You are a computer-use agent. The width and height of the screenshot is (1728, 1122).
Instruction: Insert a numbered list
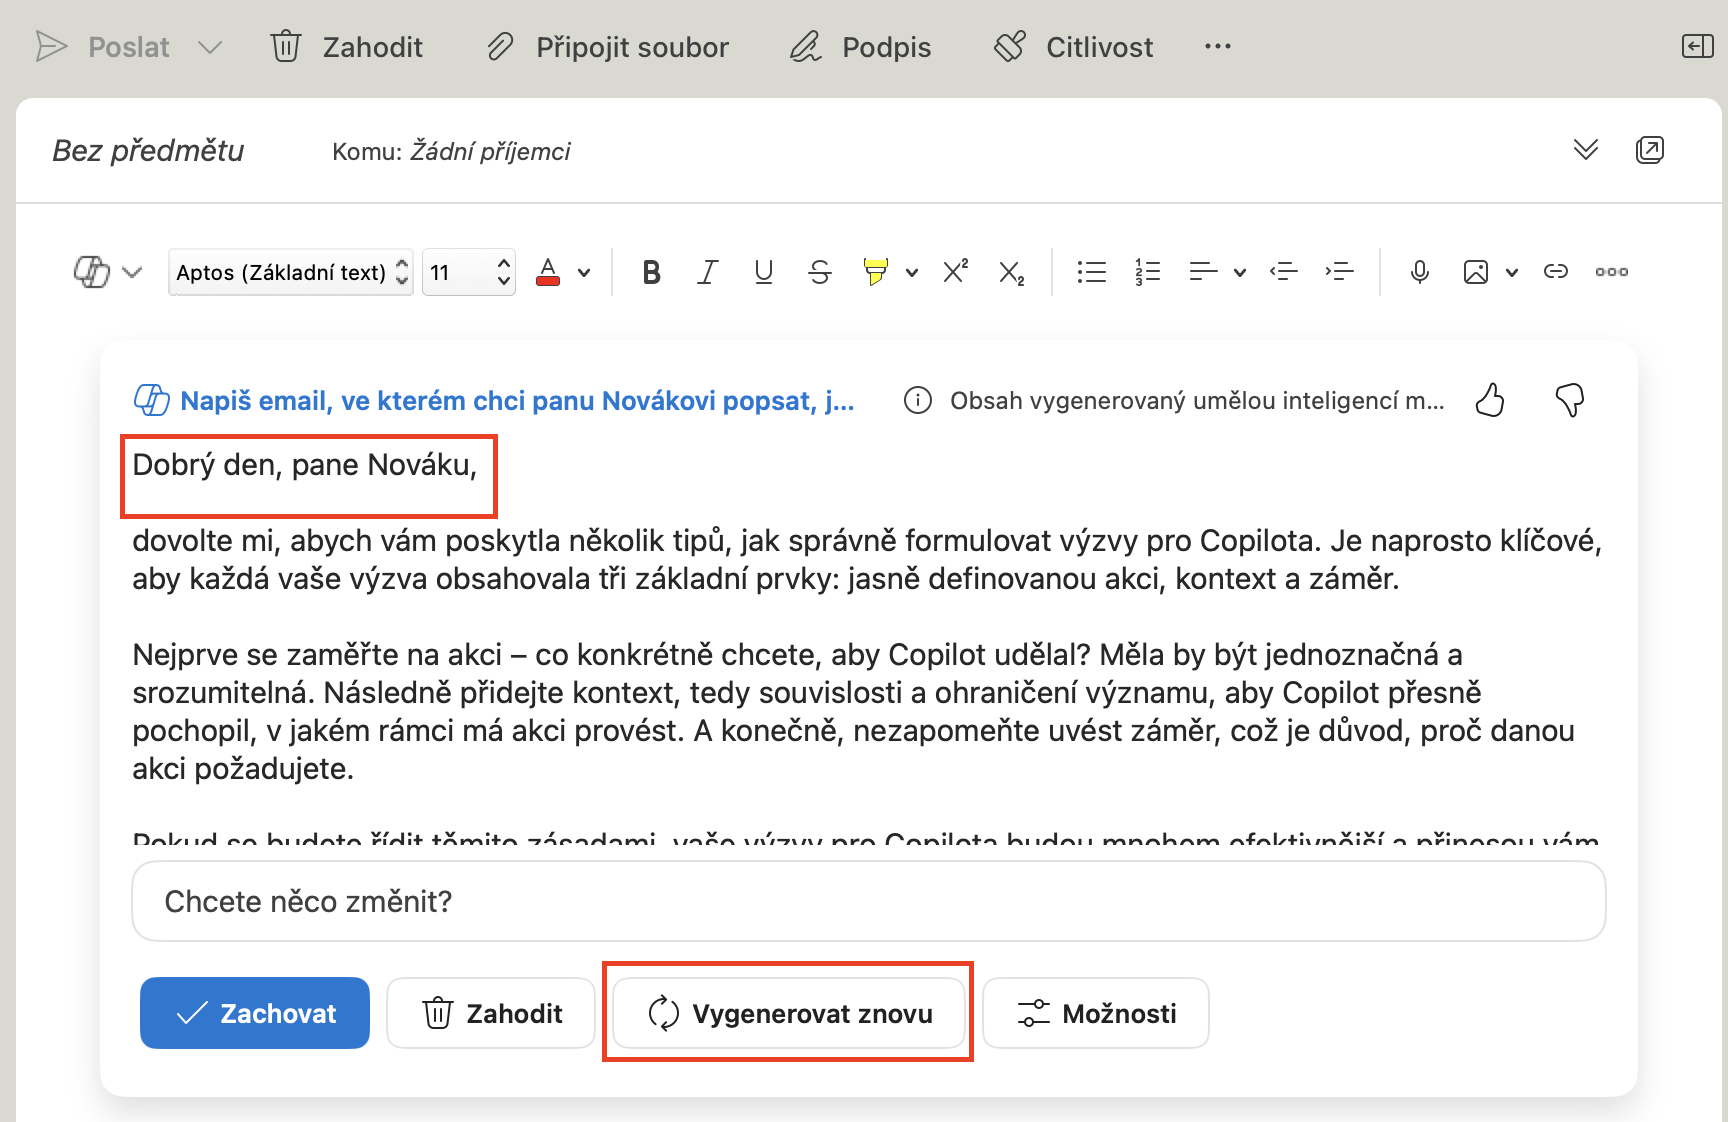coord(1147,272)
